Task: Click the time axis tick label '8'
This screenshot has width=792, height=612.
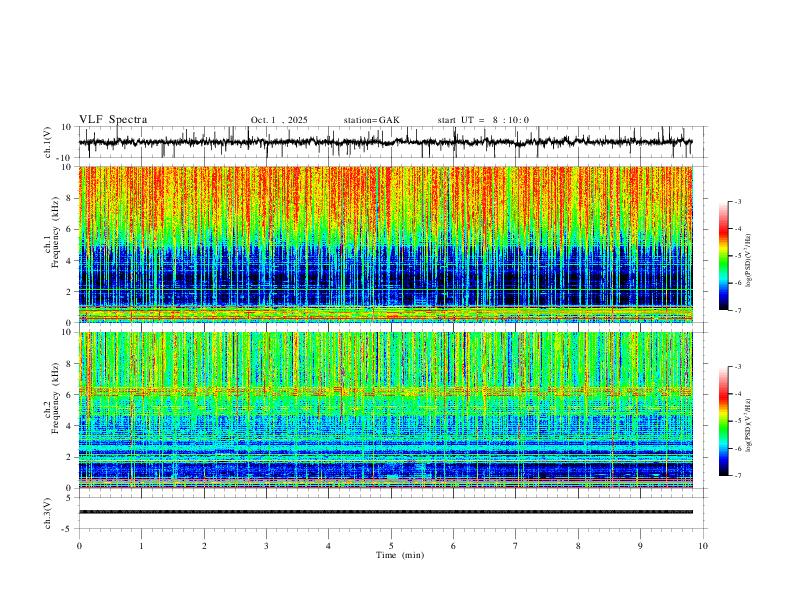Action: coord(578,546)
